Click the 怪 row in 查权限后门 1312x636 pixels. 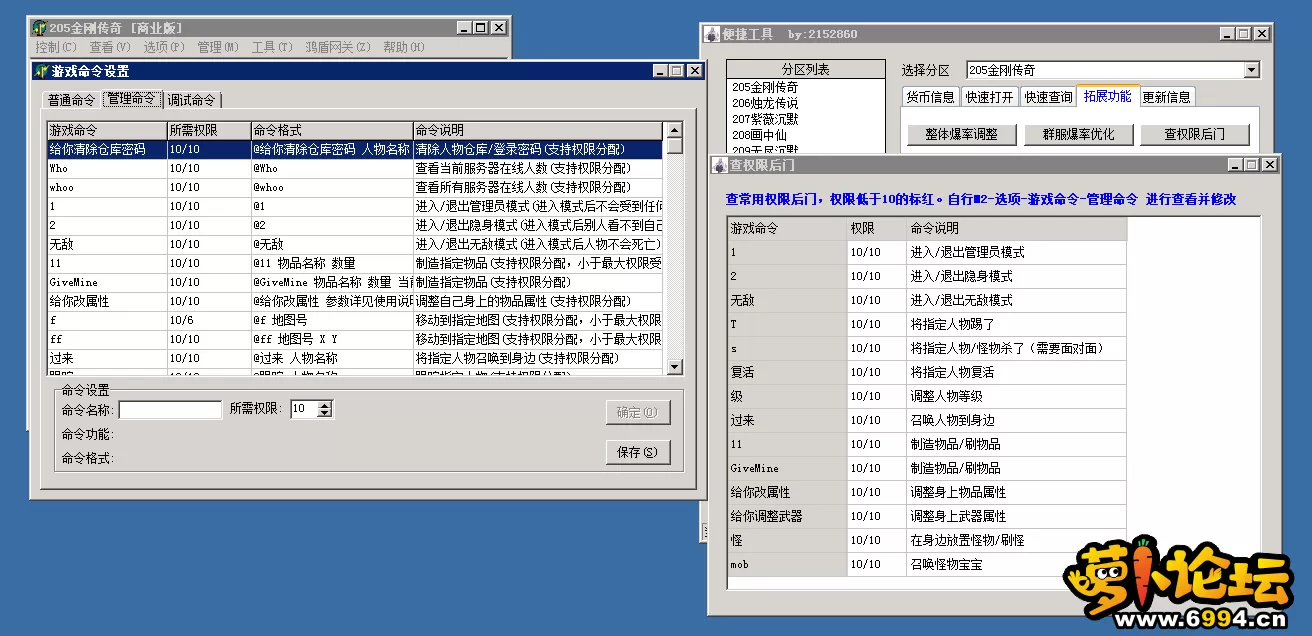927,540
